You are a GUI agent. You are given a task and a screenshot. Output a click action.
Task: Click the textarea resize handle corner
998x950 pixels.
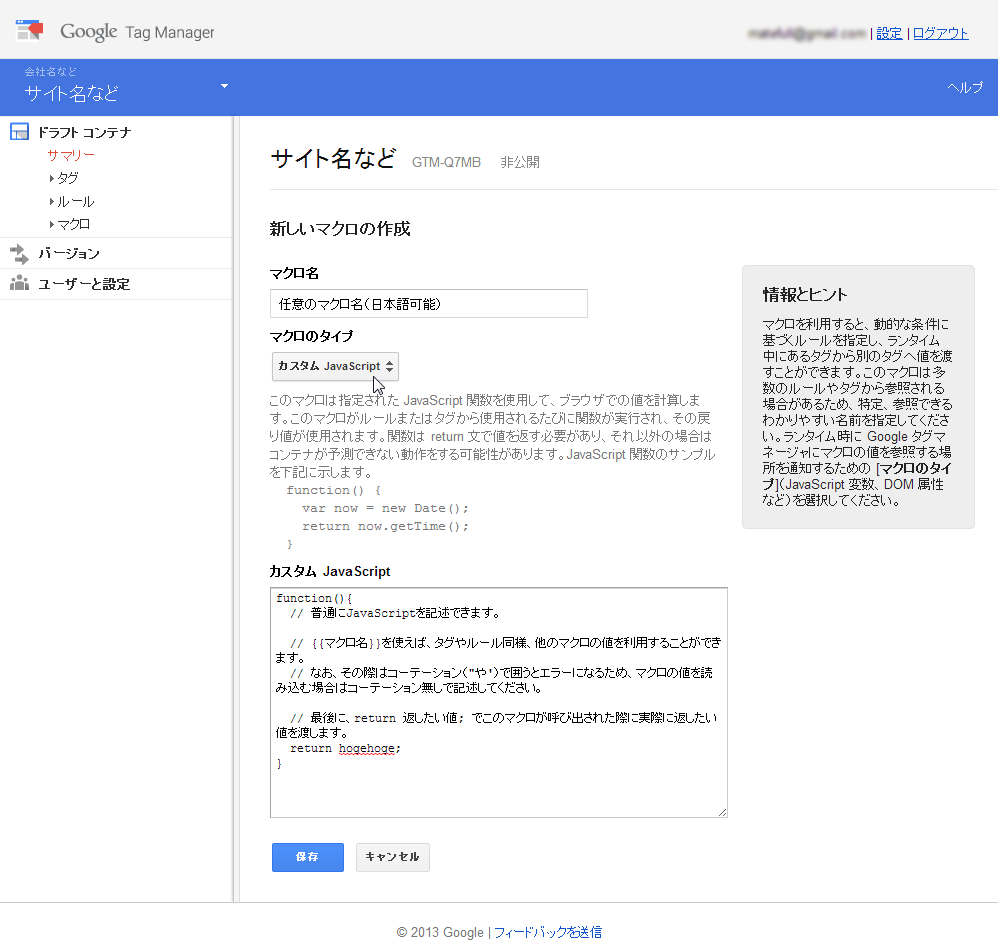[x=721, y=810]
